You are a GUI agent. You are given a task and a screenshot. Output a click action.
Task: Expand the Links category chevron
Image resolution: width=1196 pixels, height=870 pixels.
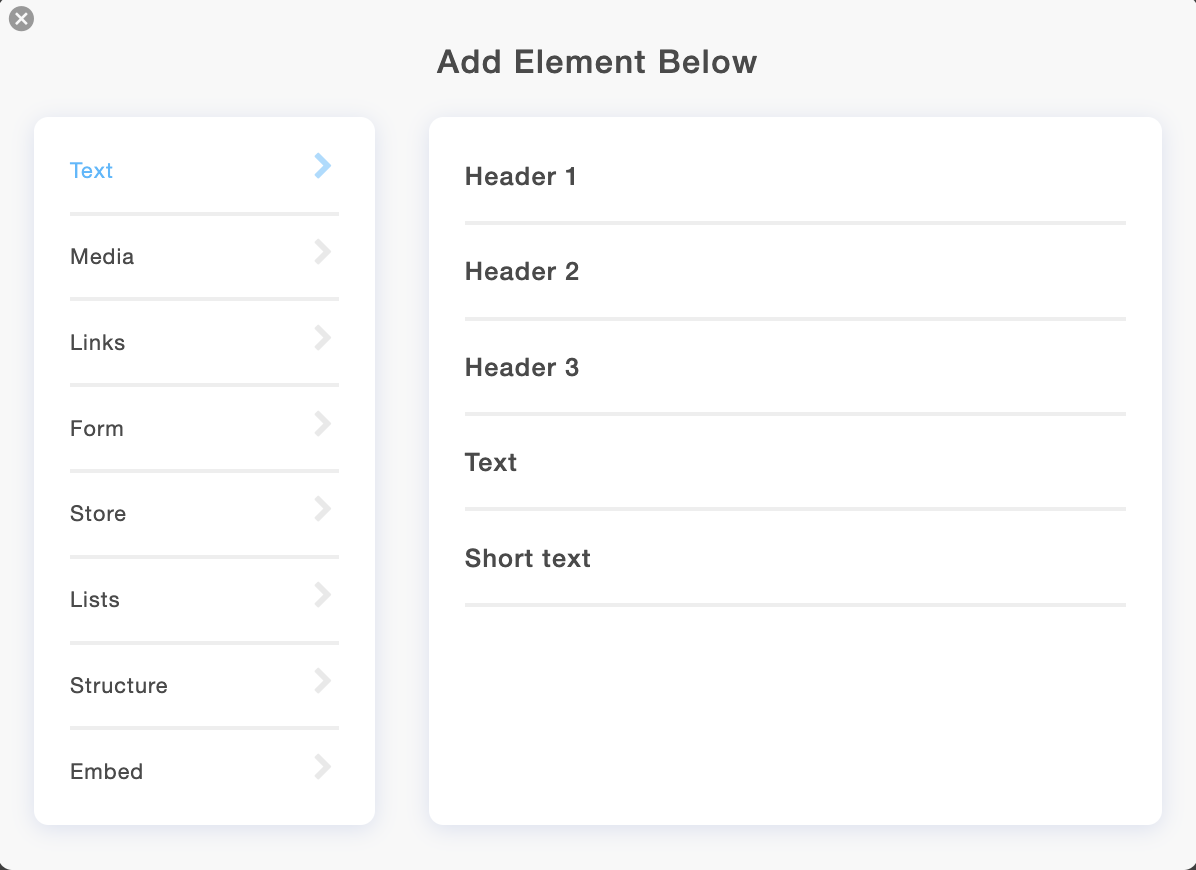point(321,338)
